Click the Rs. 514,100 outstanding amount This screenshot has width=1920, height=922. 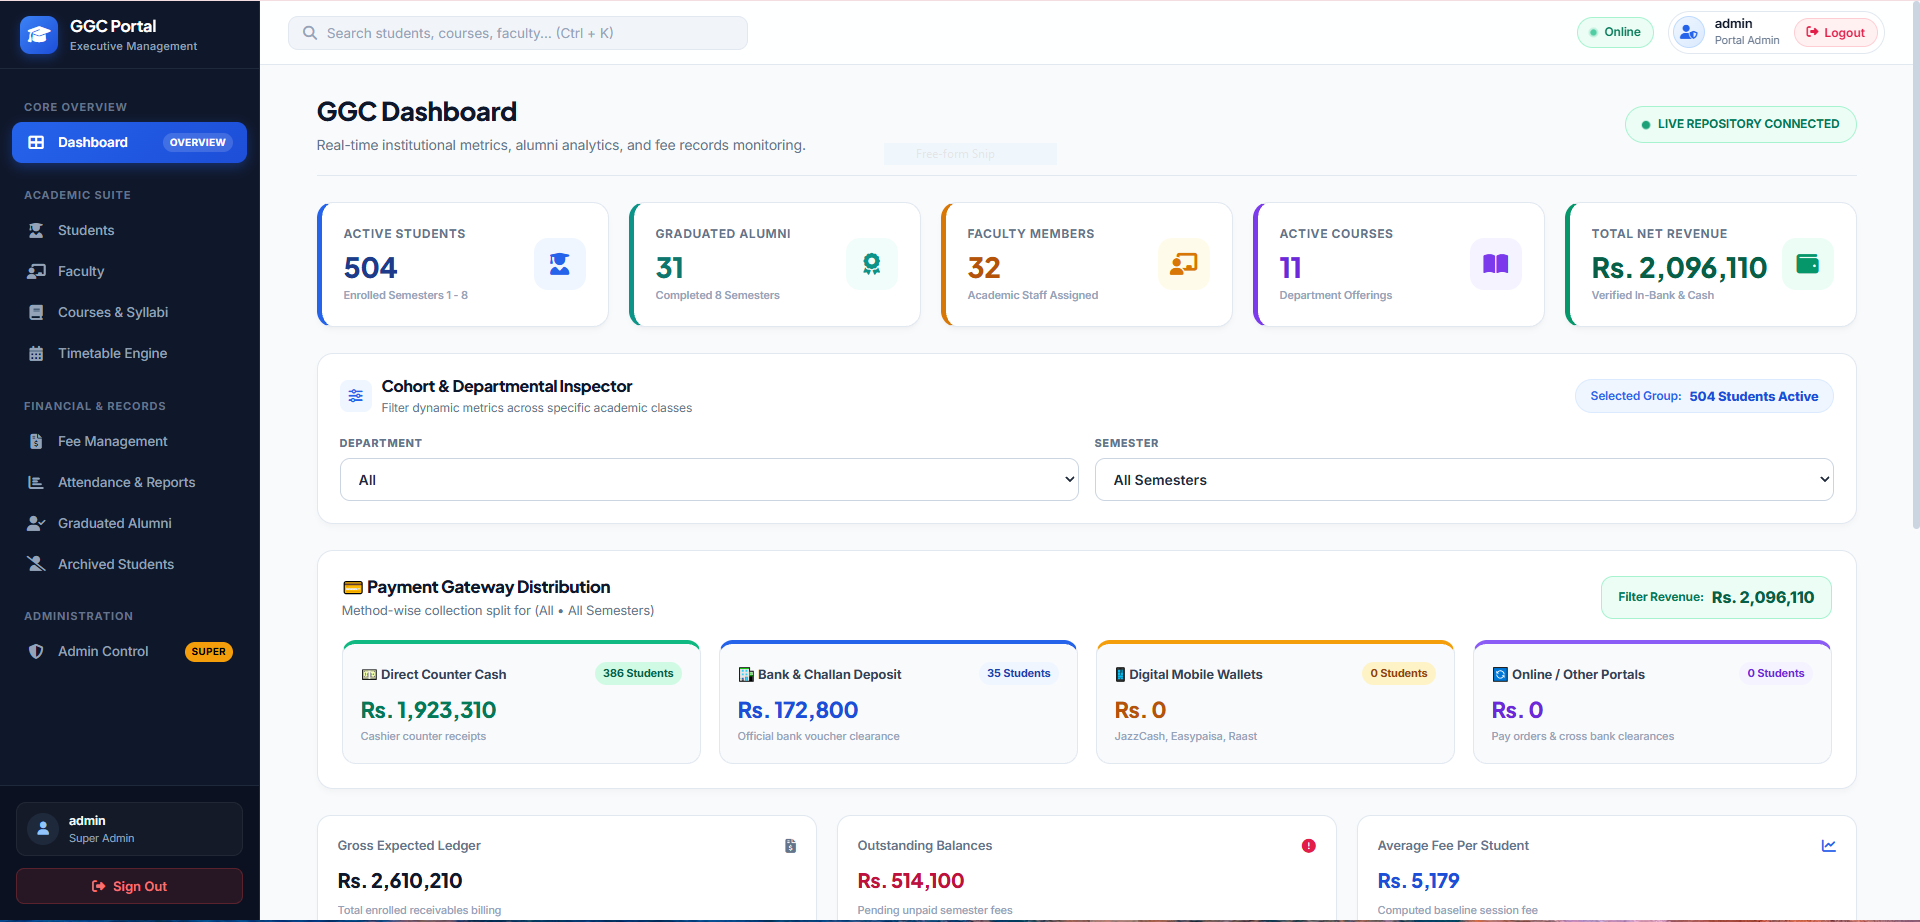point(911,881)
